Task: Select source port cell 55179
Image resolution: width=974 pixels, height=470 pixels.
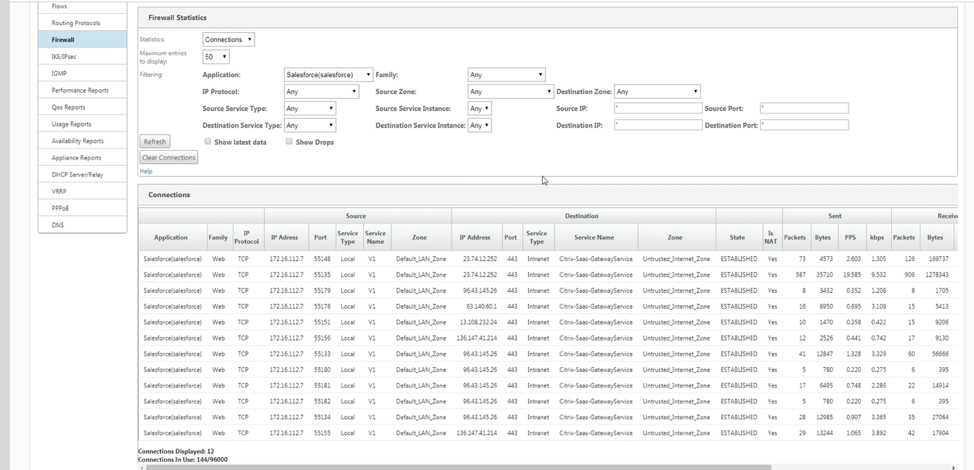Action: (x=322, y=290)
